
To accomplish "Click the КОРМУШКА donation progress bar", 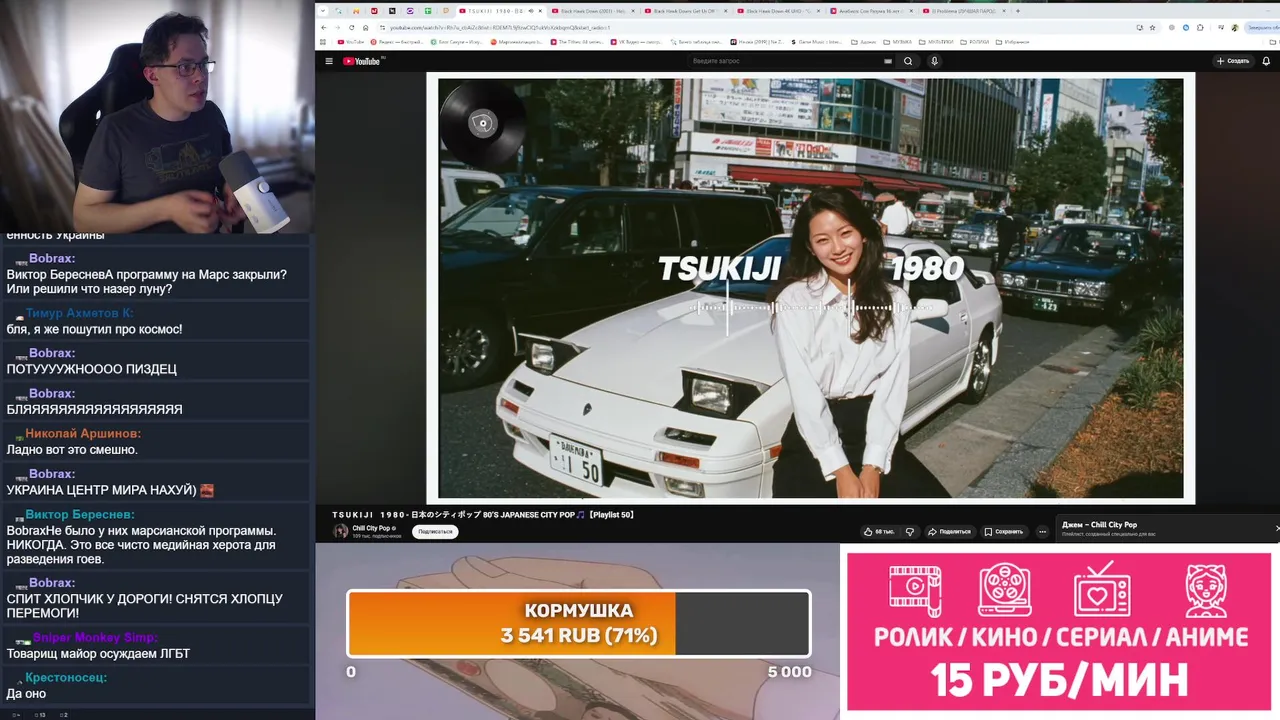I will point(578,623).
